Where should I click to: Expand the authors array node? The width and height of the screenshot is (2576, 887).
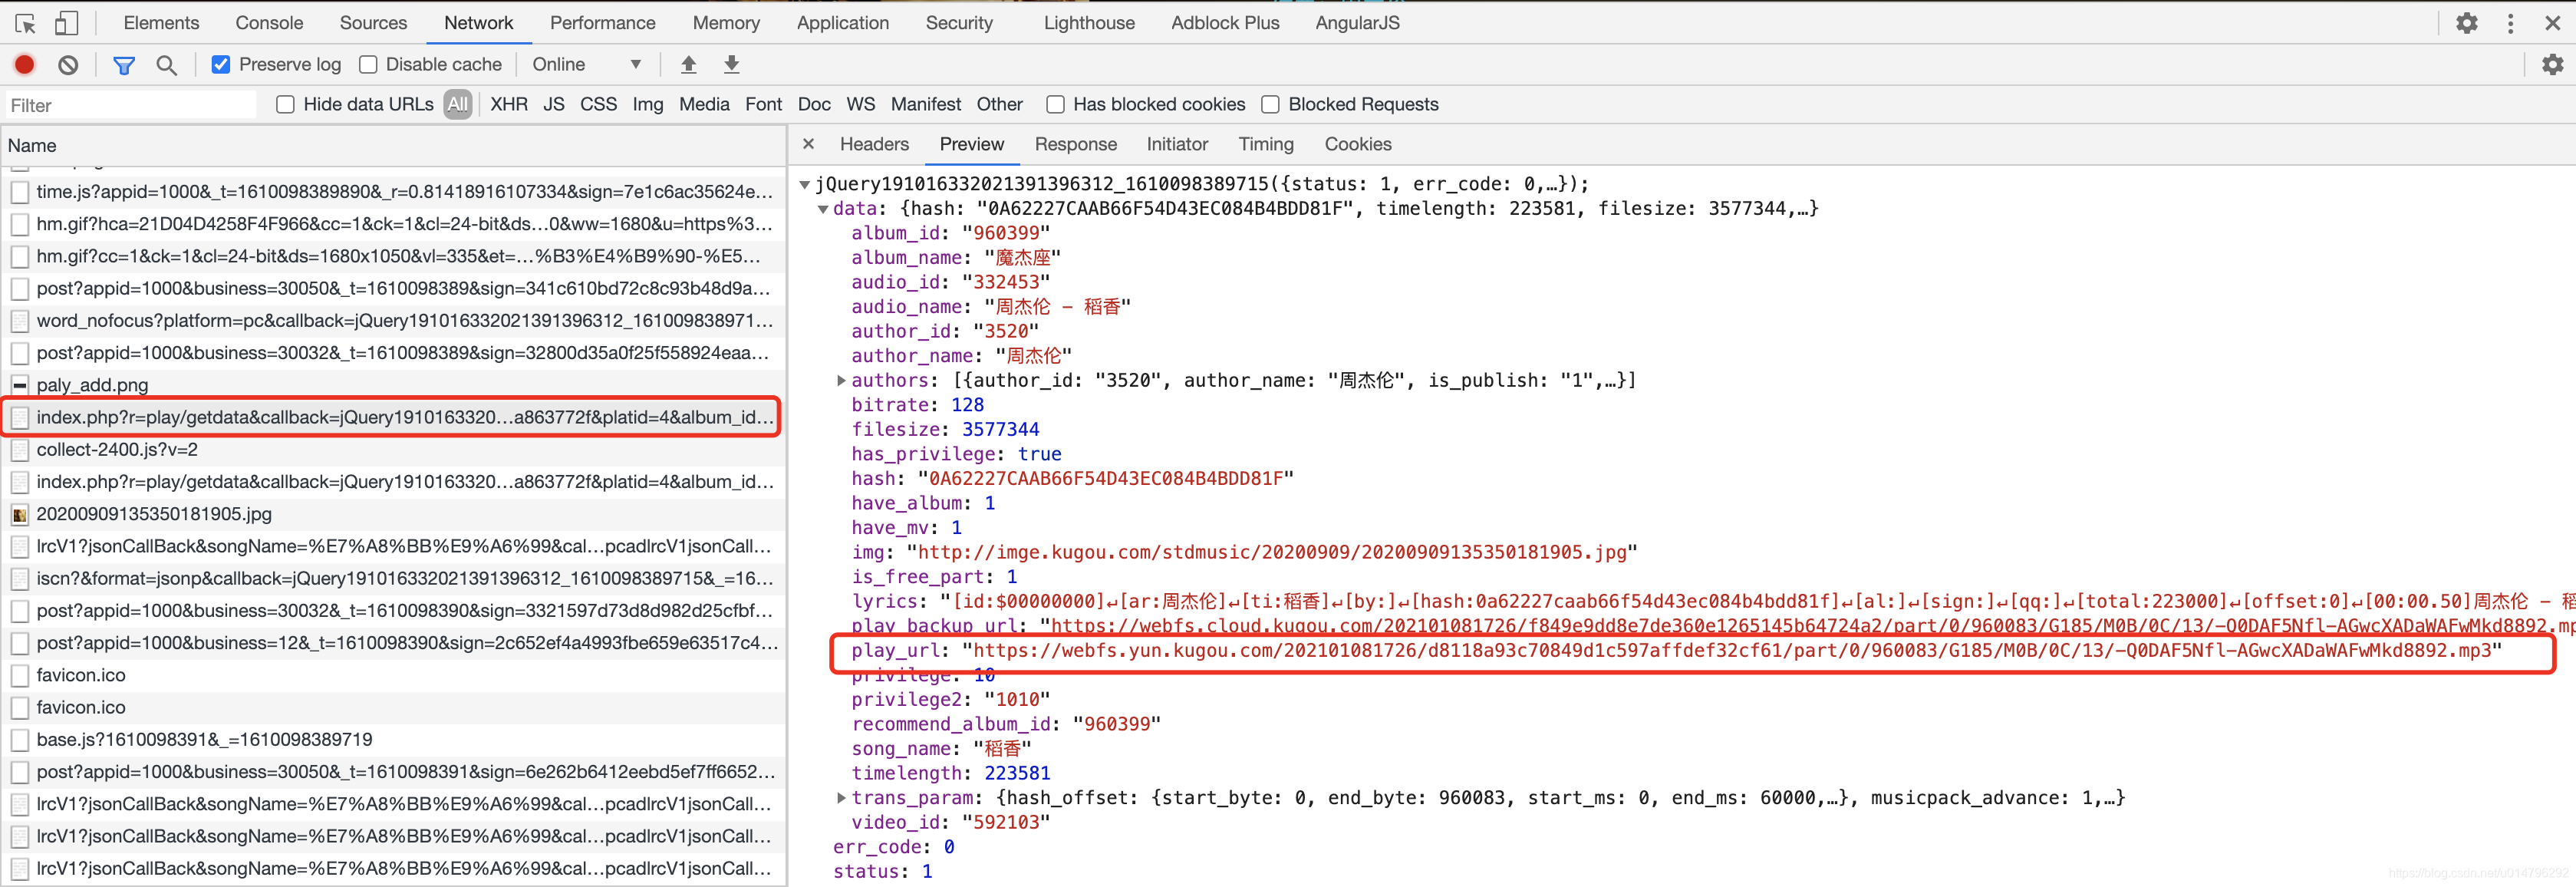(x=841, y=380)
